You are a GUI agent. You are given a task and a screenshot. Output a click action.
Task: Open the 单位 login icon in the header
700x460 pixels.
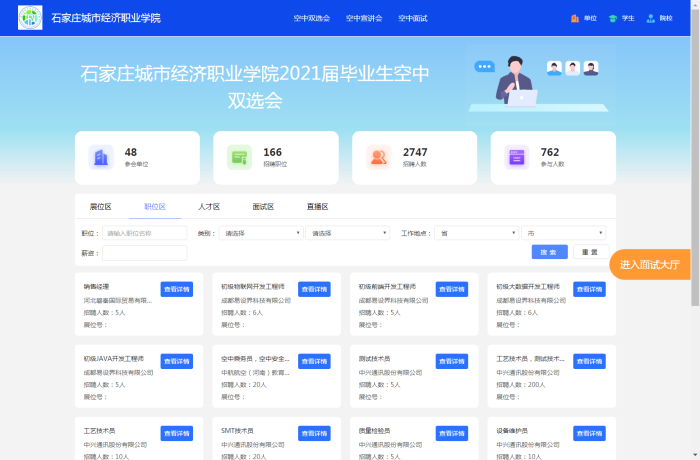pos(575,18)
